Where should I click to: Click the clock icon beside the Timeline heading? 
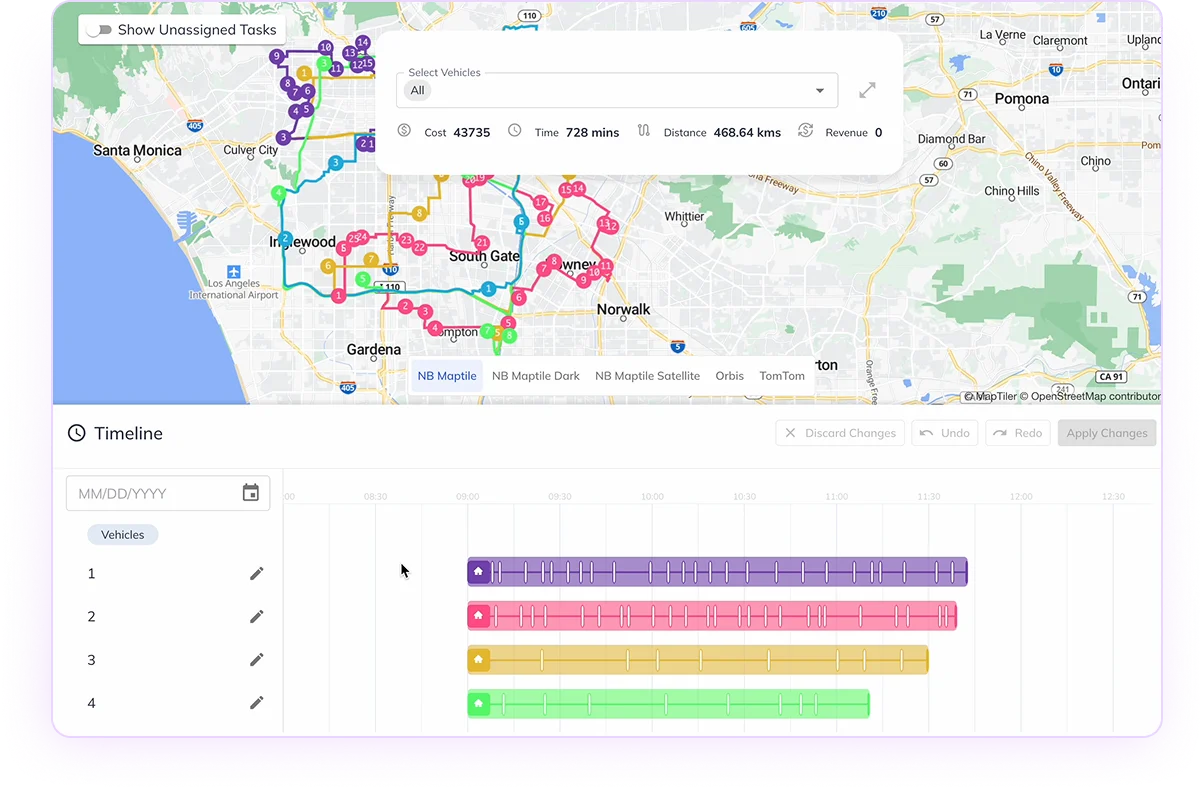coord(76,432)
